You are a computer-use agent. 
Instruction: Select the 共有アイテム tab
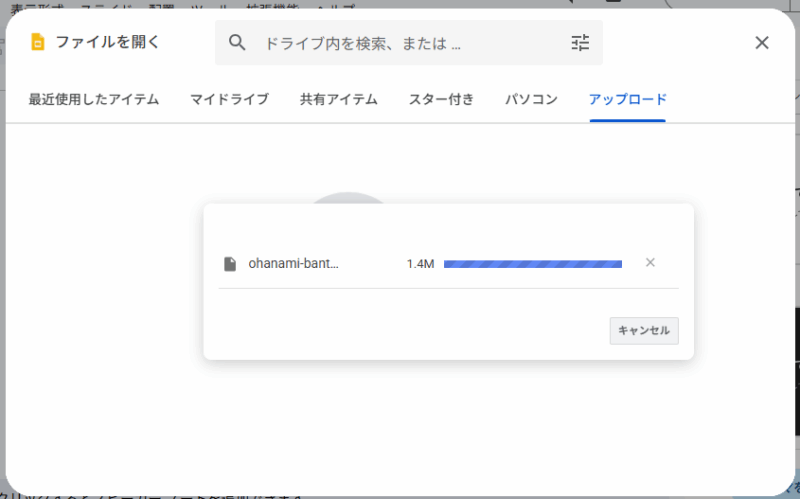click(x=338, y=100)
